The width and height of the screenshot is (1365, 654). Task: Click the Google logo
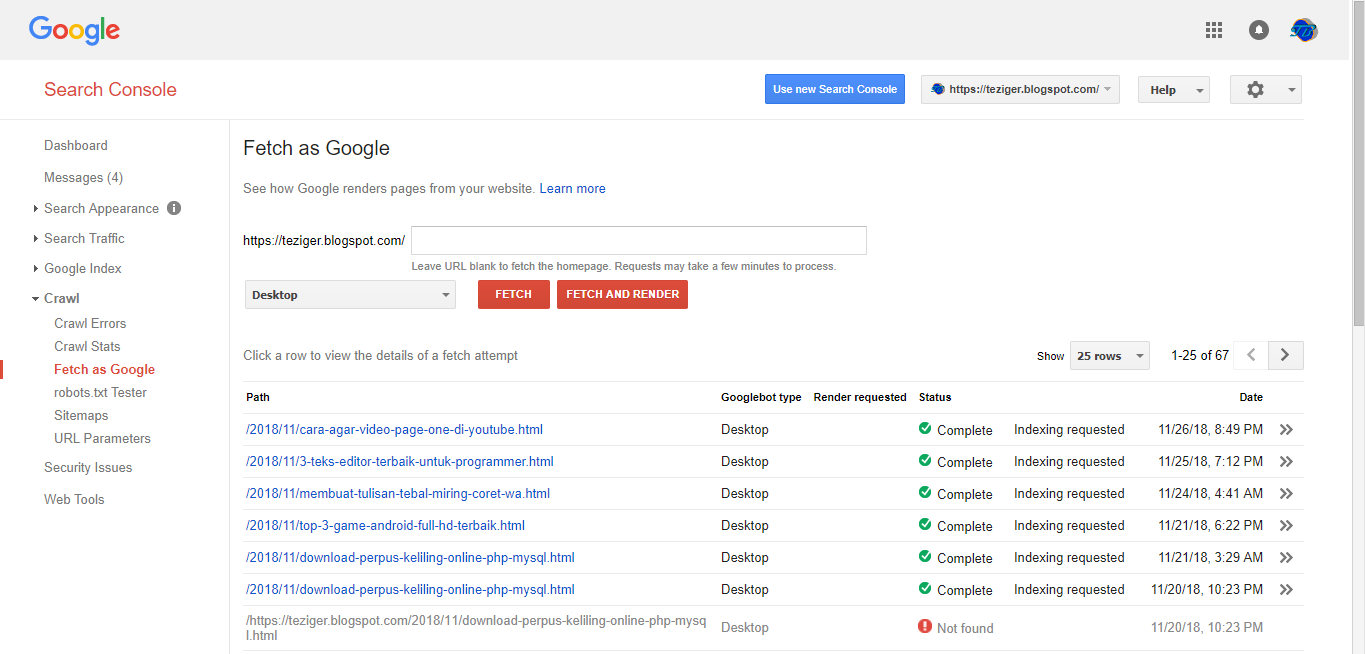74,30
